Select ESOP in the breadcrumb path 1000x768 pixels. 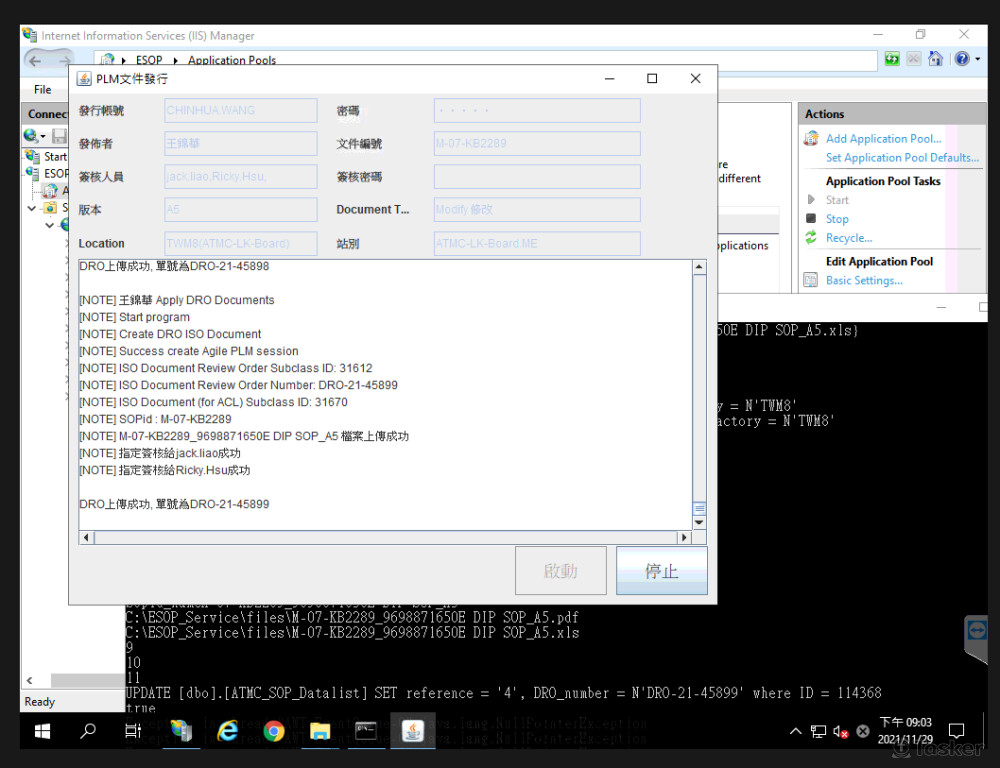149,60
